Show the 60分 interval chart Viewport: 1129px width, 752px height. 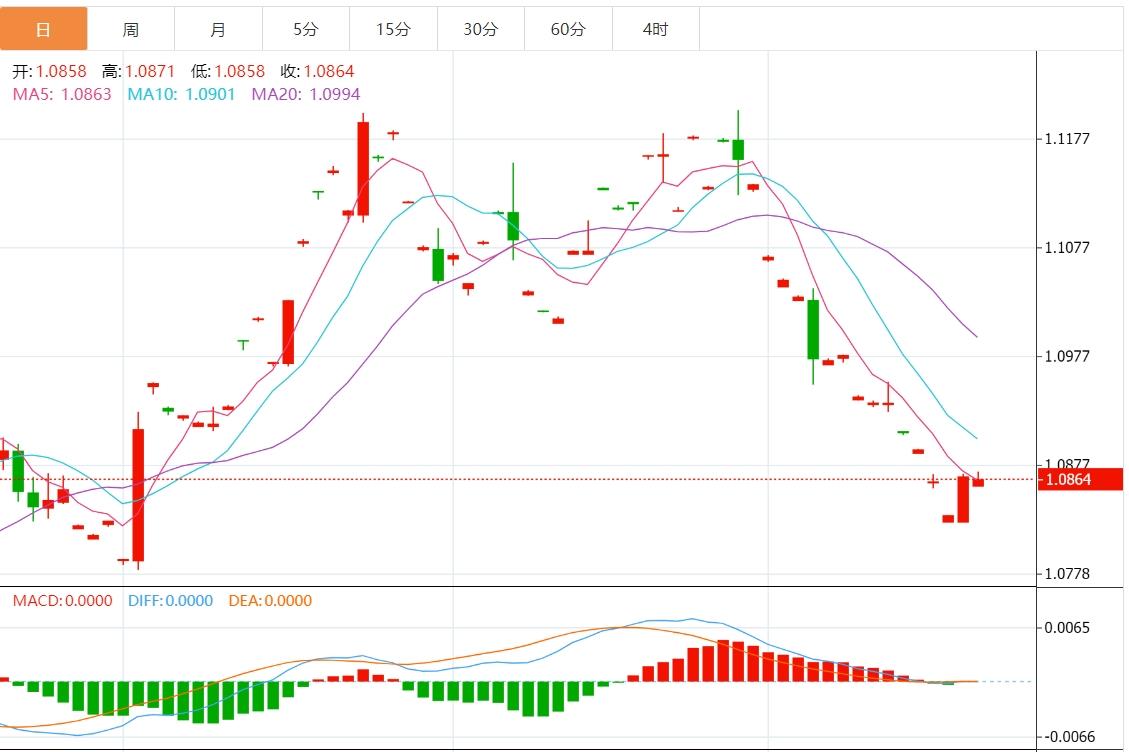click(568, 29)
